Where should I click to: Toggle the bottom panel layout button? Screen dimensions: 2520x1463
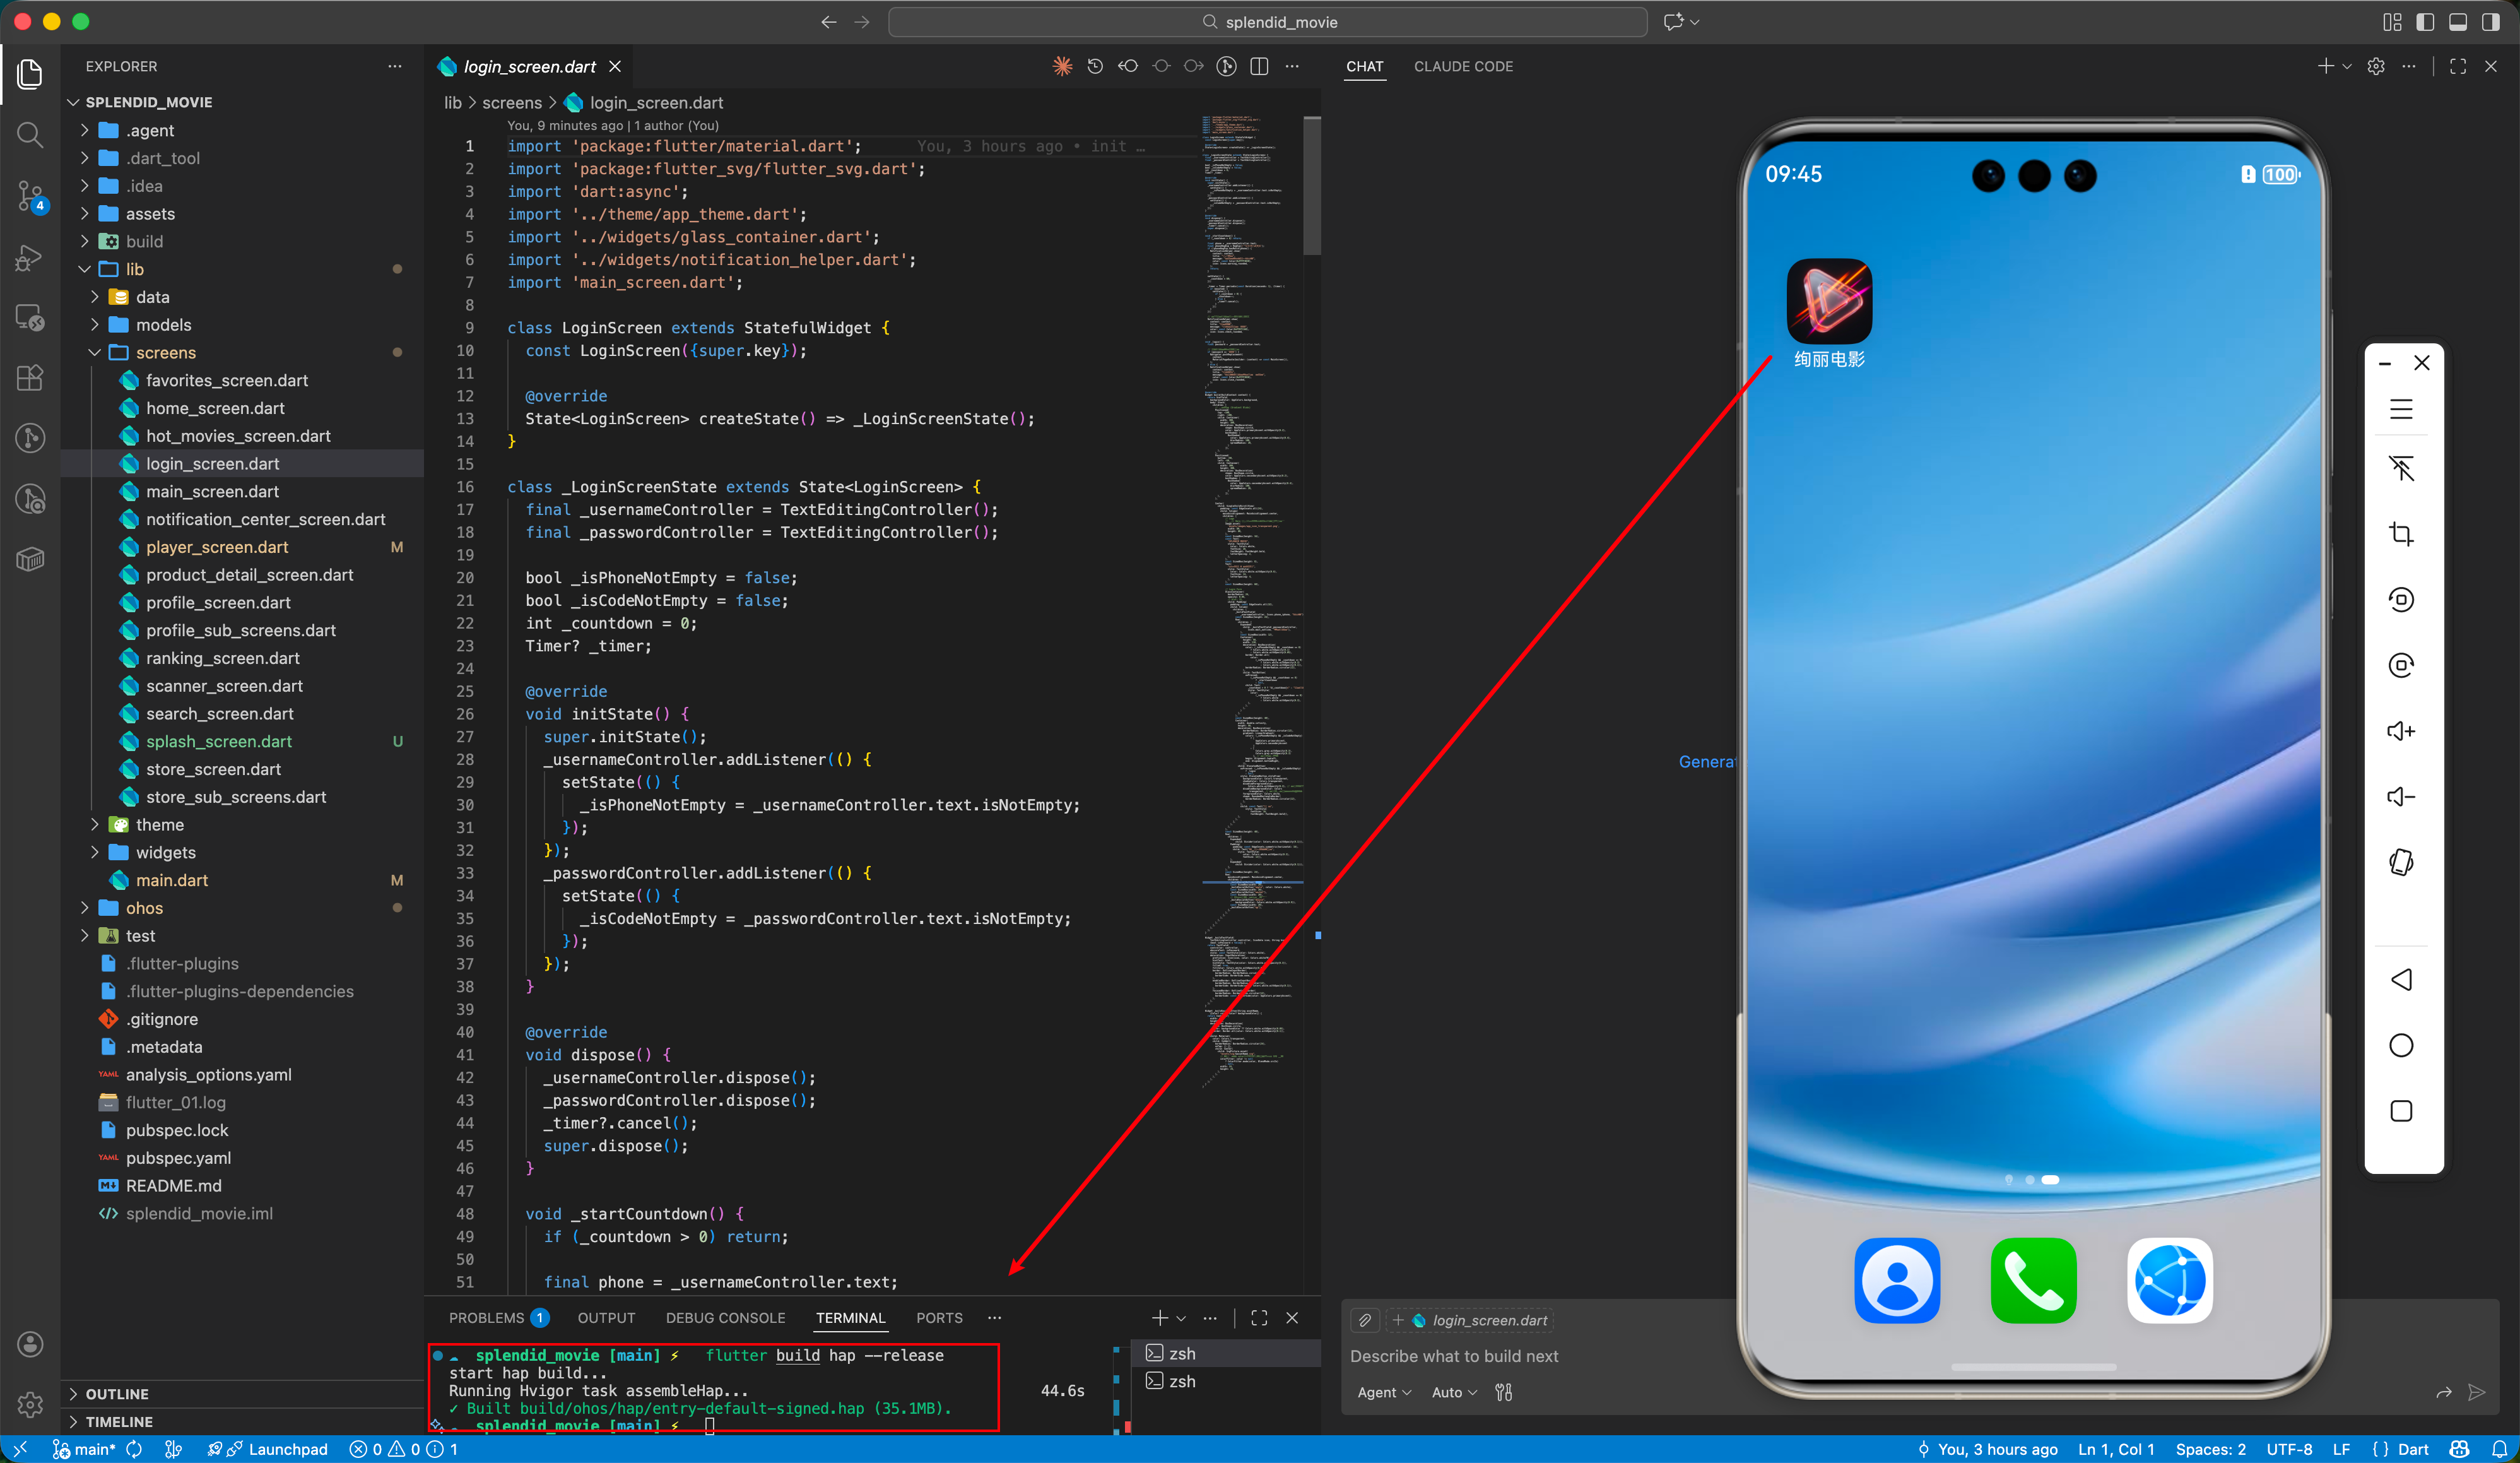pos(2457,22)
